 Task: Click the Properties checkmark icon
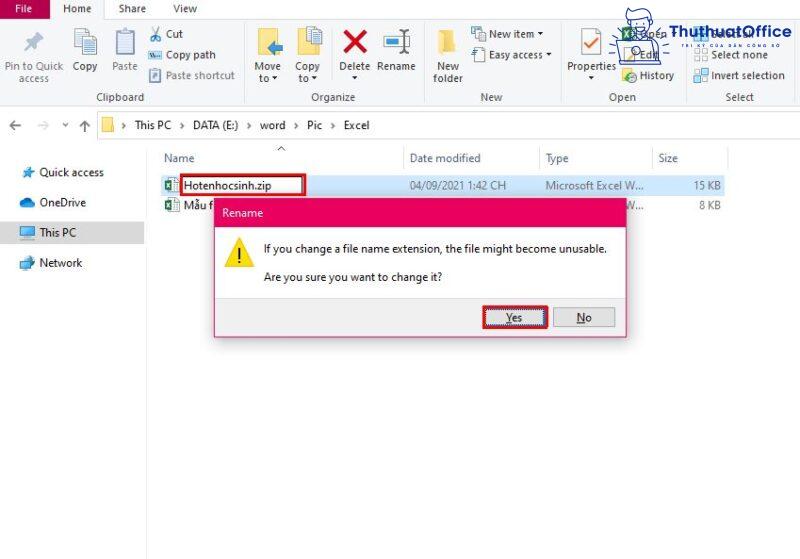pyautogui.click(x=591, y=42)
